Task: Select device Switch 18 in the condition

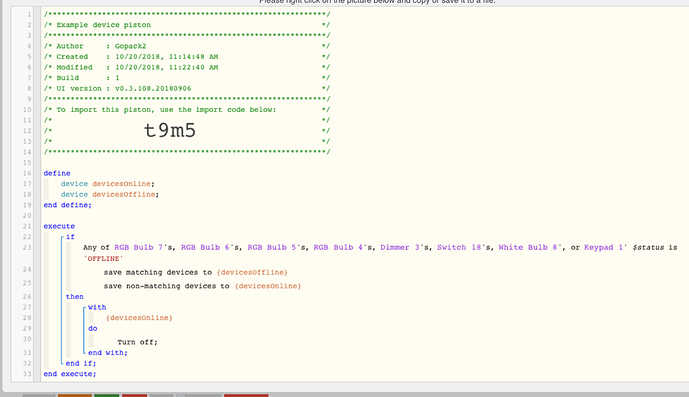Action: (x=459, y=248)
